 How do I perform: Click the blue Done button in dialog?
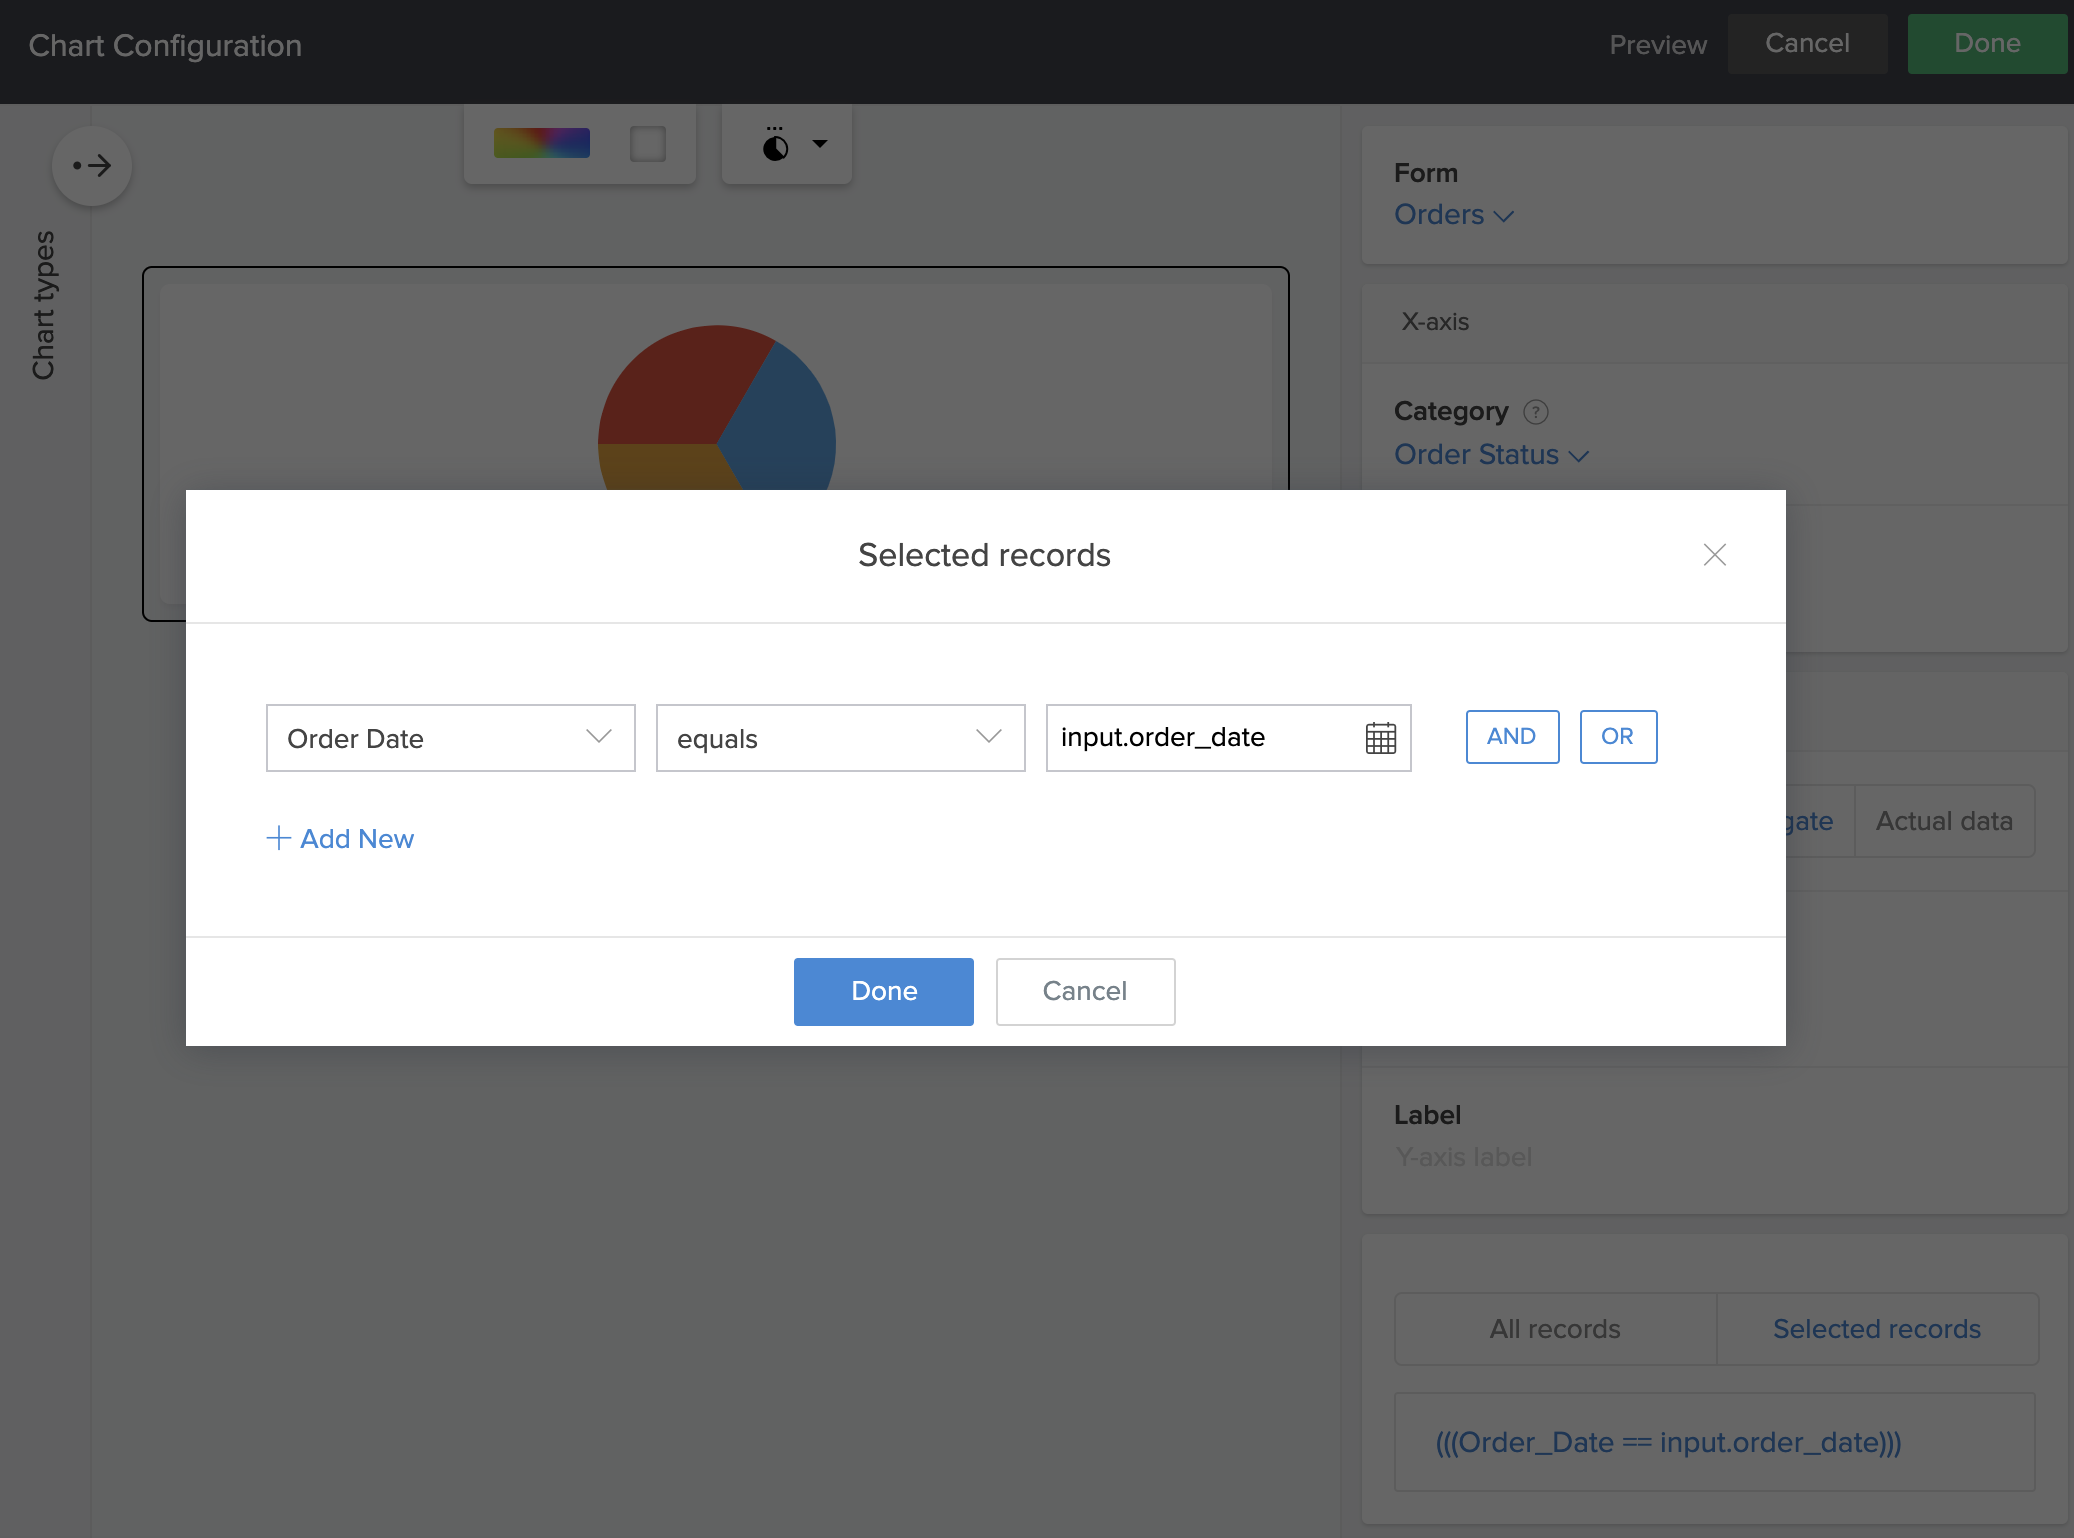[883, 991]
